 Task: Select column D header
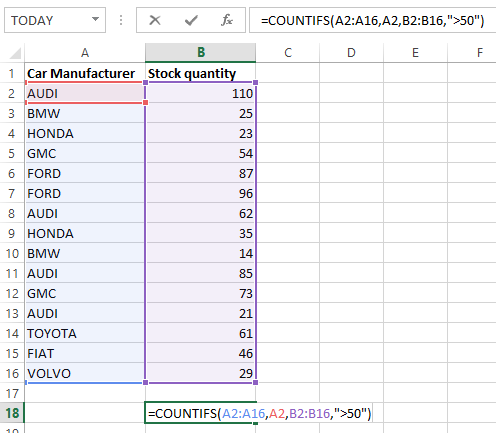[351, 53]
